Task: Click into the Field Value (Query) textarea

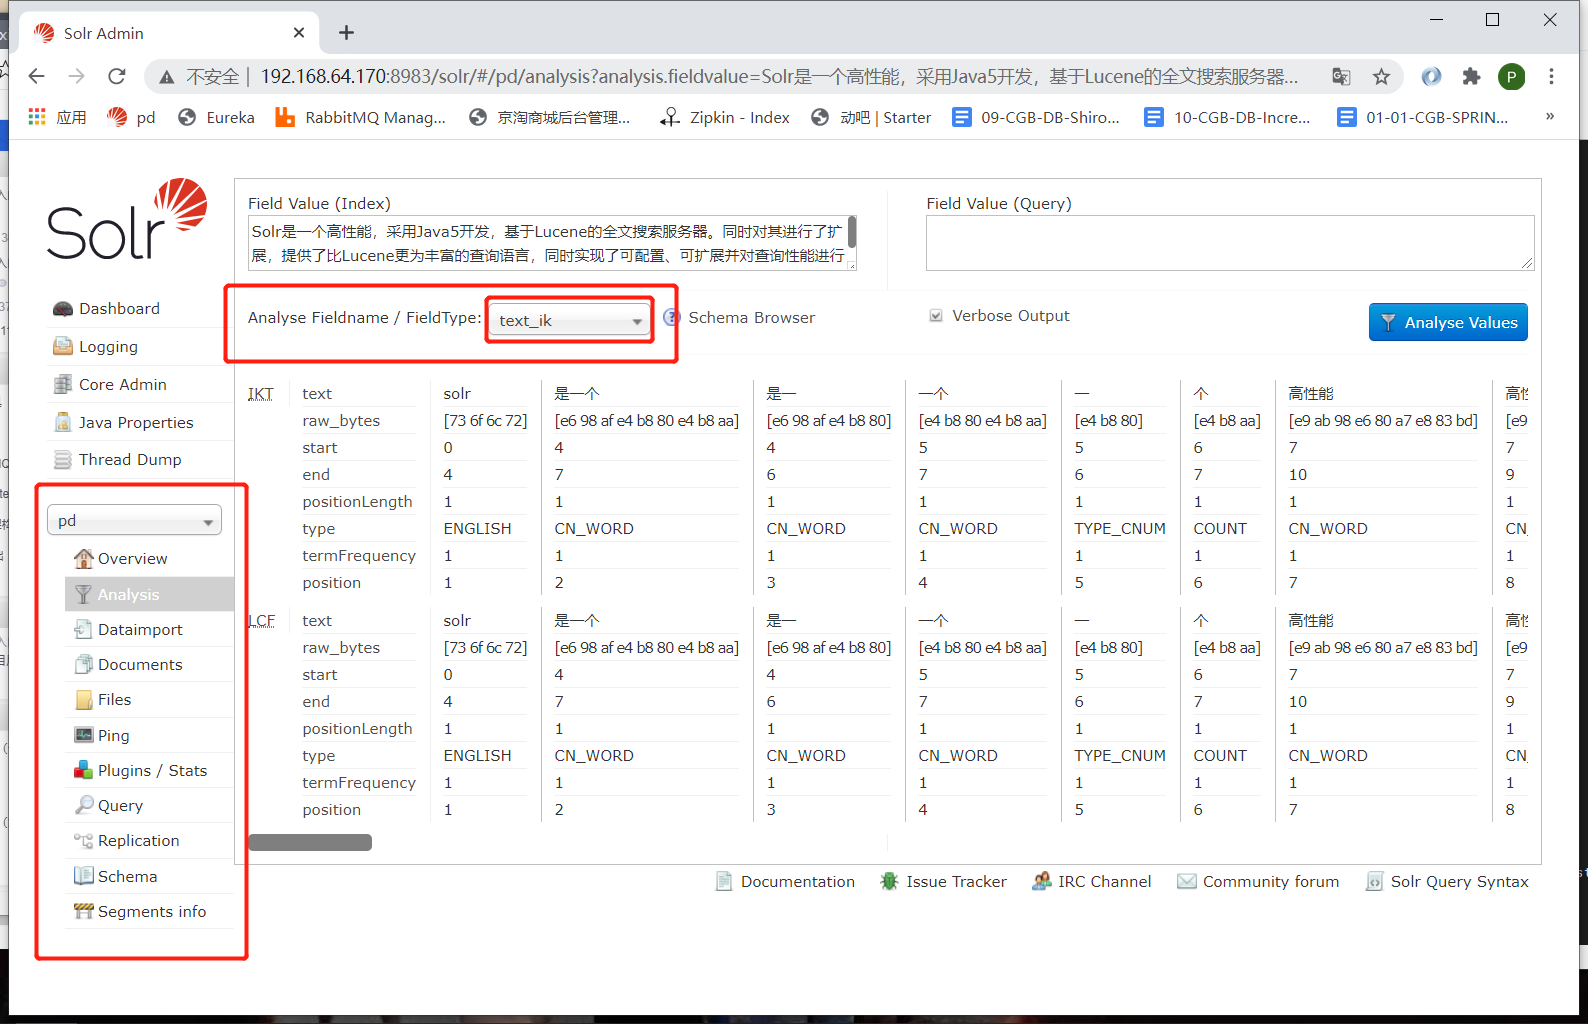Action: coord(1230,243)
